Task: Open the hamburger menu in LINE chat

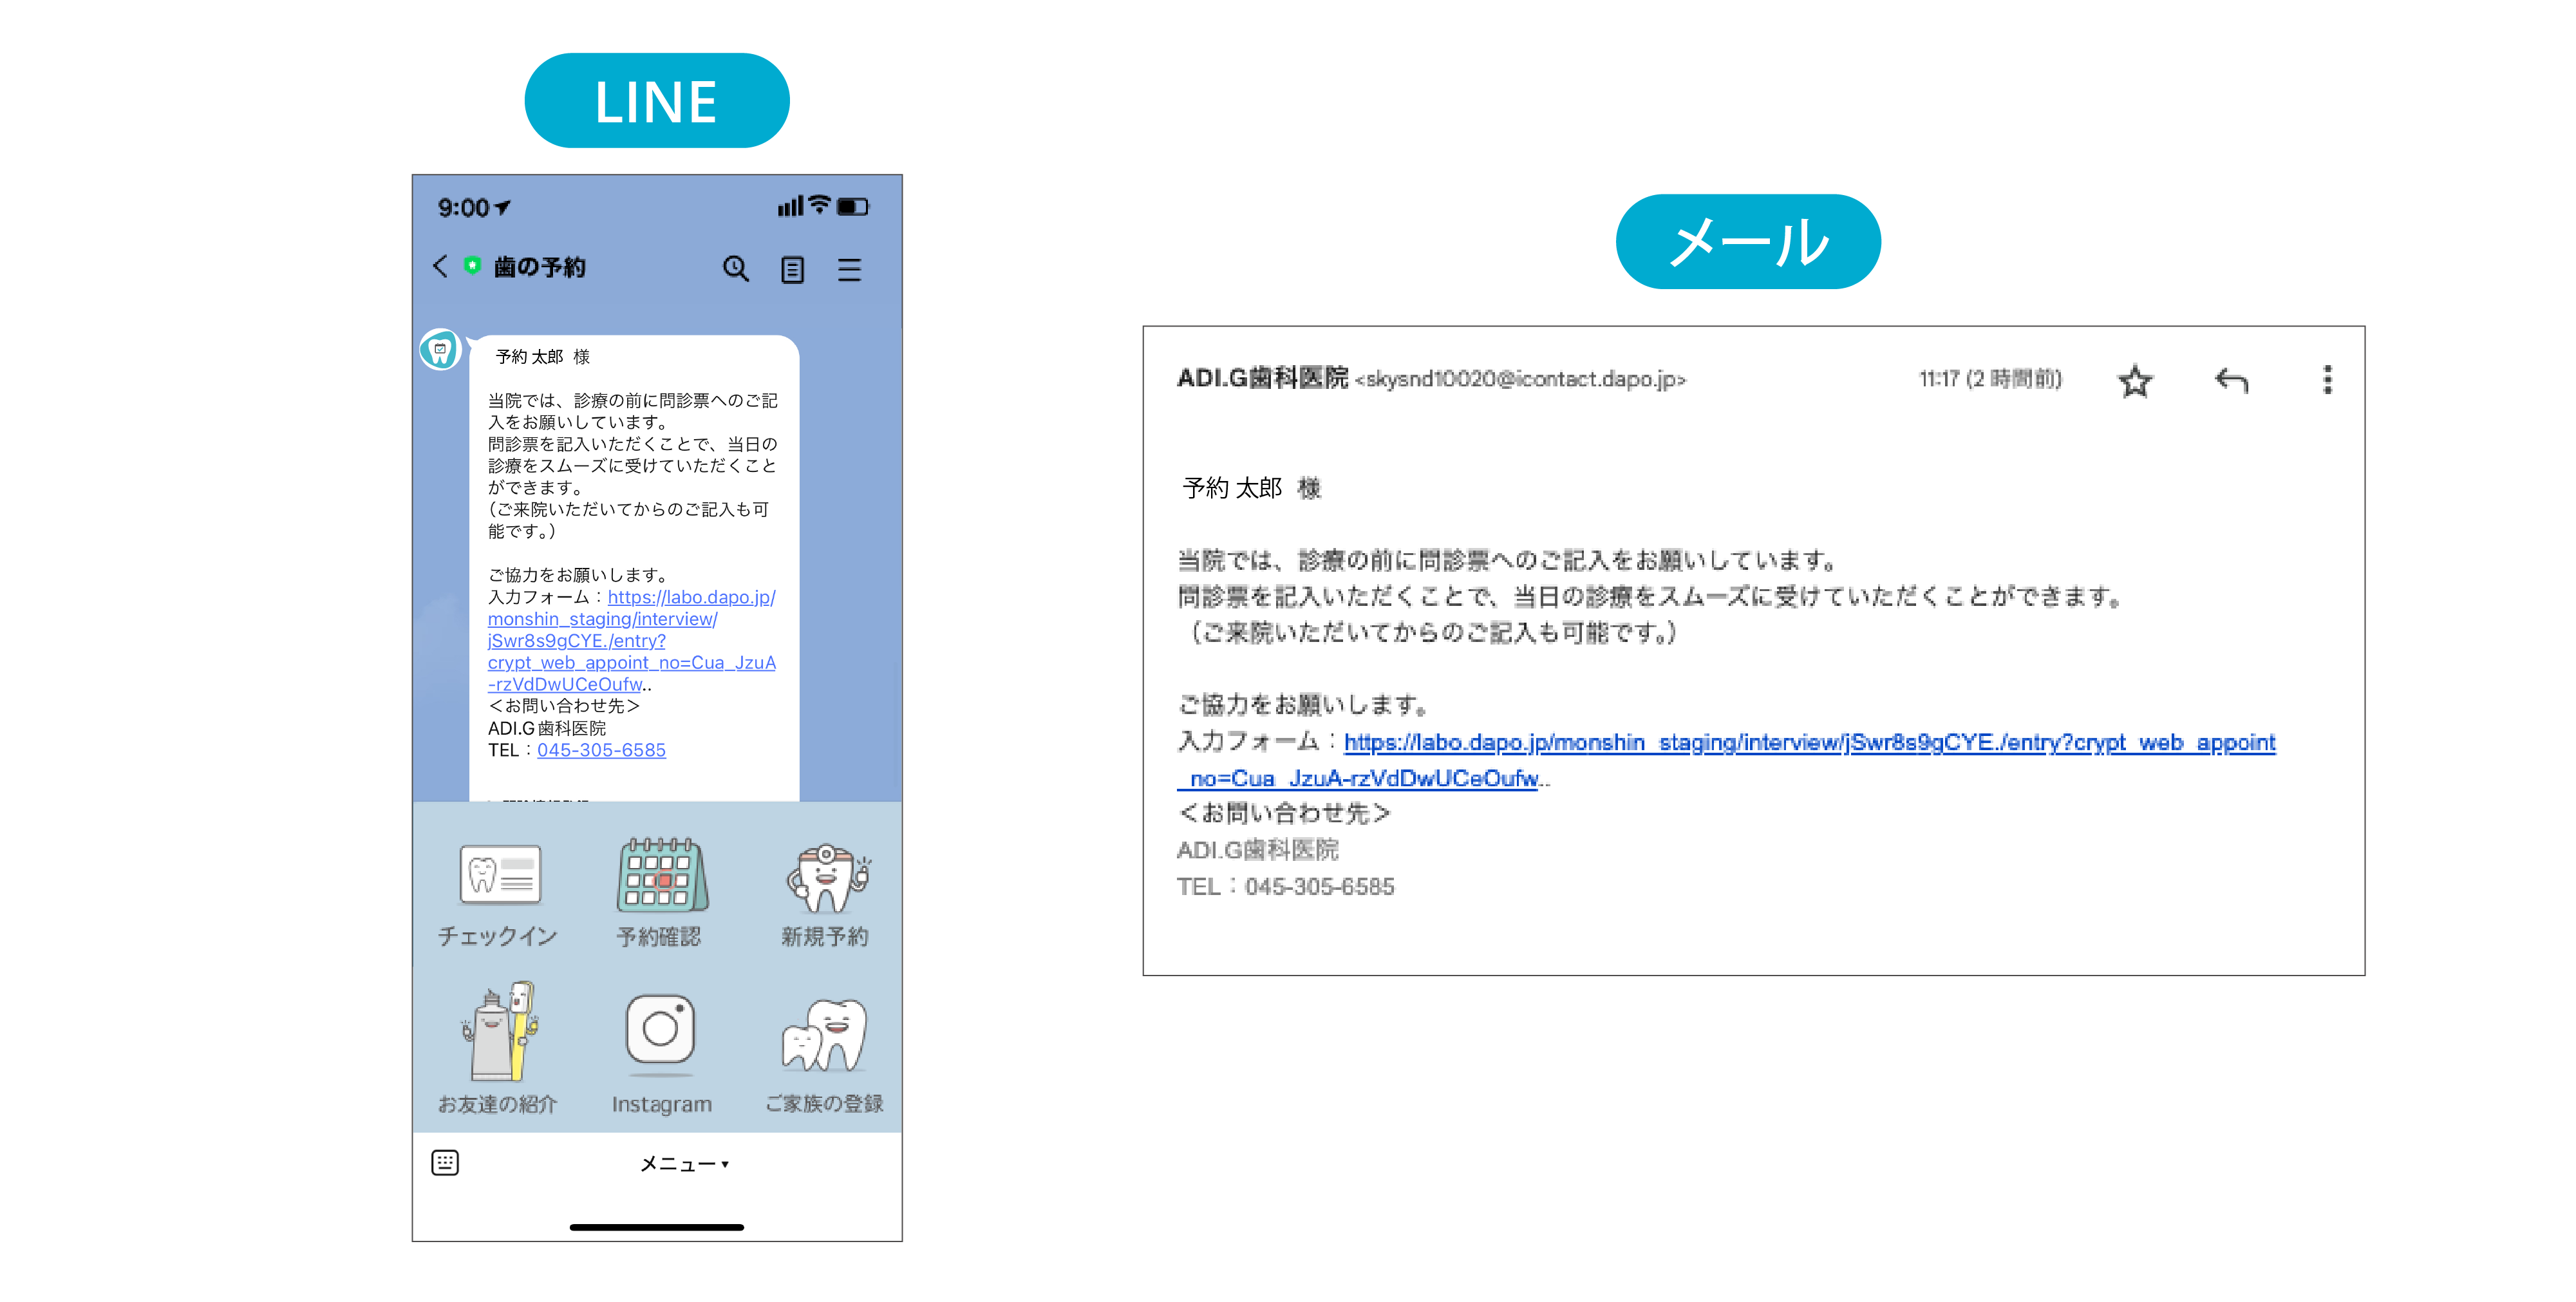Action: click(849, 269)
